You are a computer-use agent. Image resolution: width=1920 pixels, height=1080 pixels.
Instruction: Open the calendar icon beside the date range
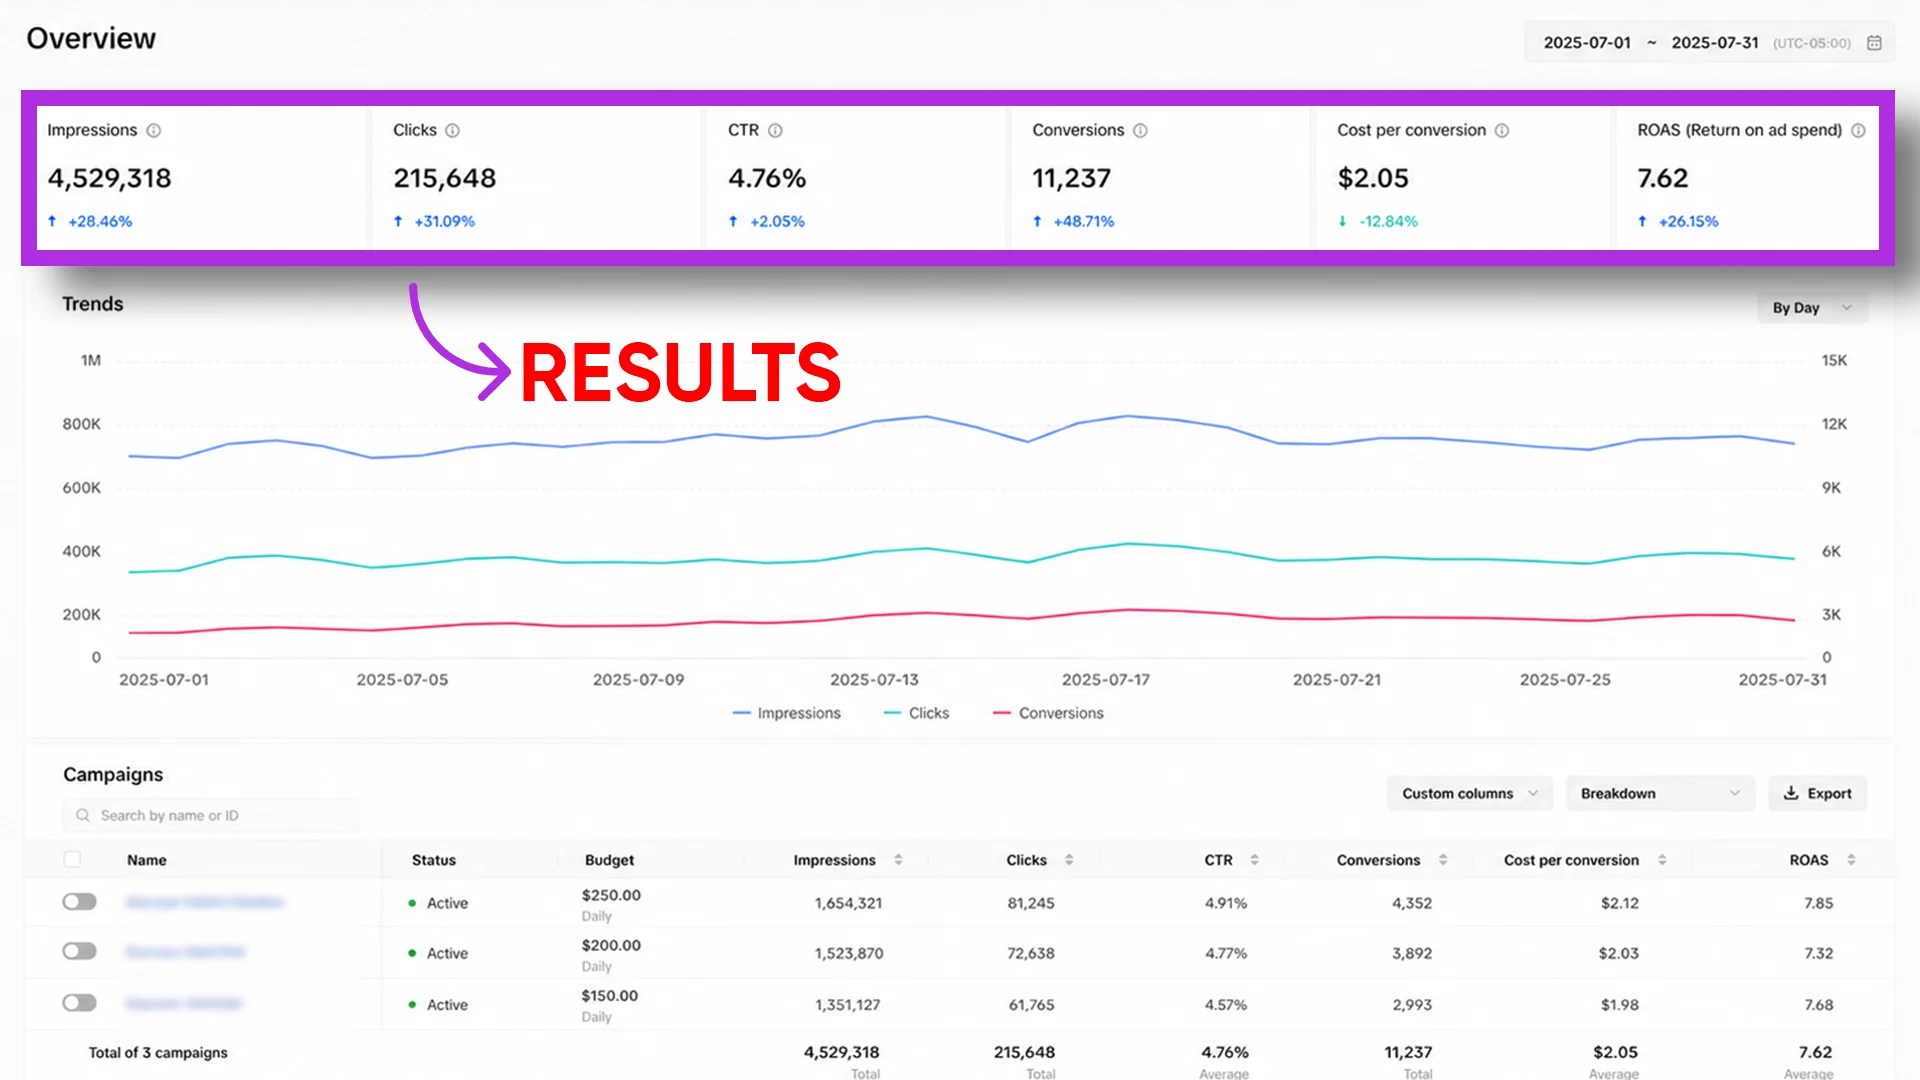[1875, 43]
